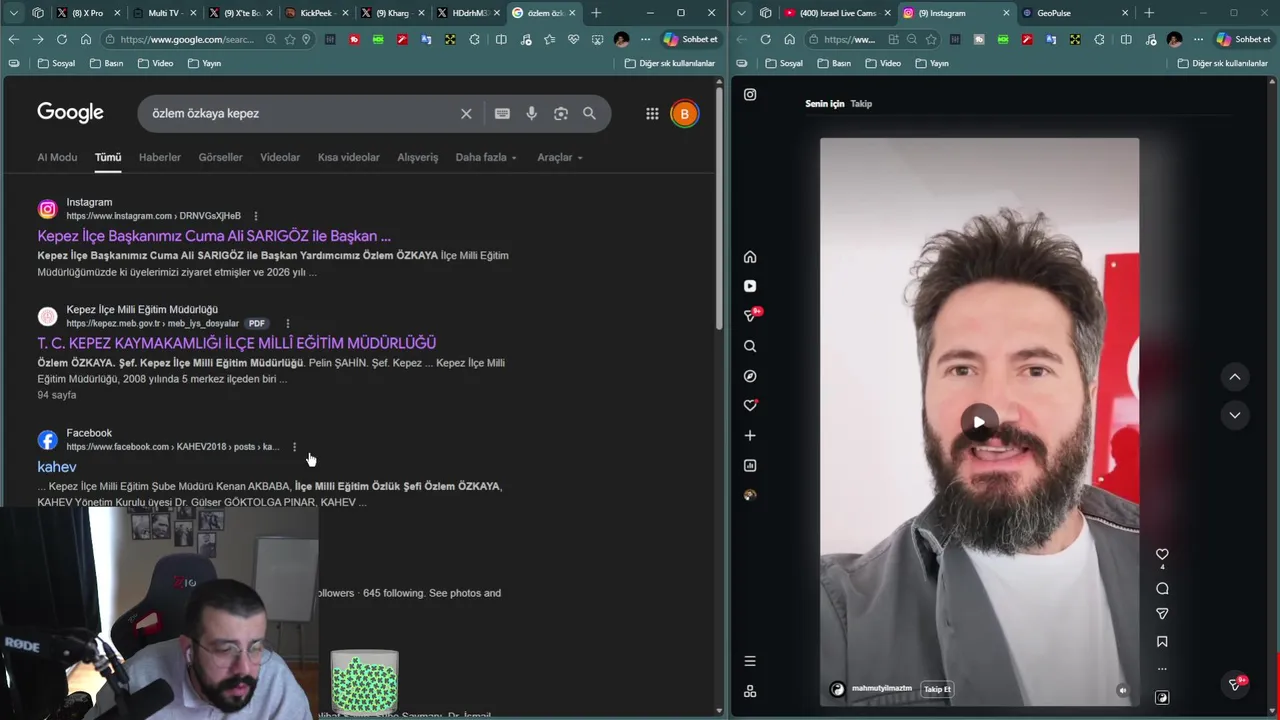Screen dimensions: 1280x720
Task: Open T.C. Kepez Kaymakamlığı PDF result link
Action: tap(237, 343)
